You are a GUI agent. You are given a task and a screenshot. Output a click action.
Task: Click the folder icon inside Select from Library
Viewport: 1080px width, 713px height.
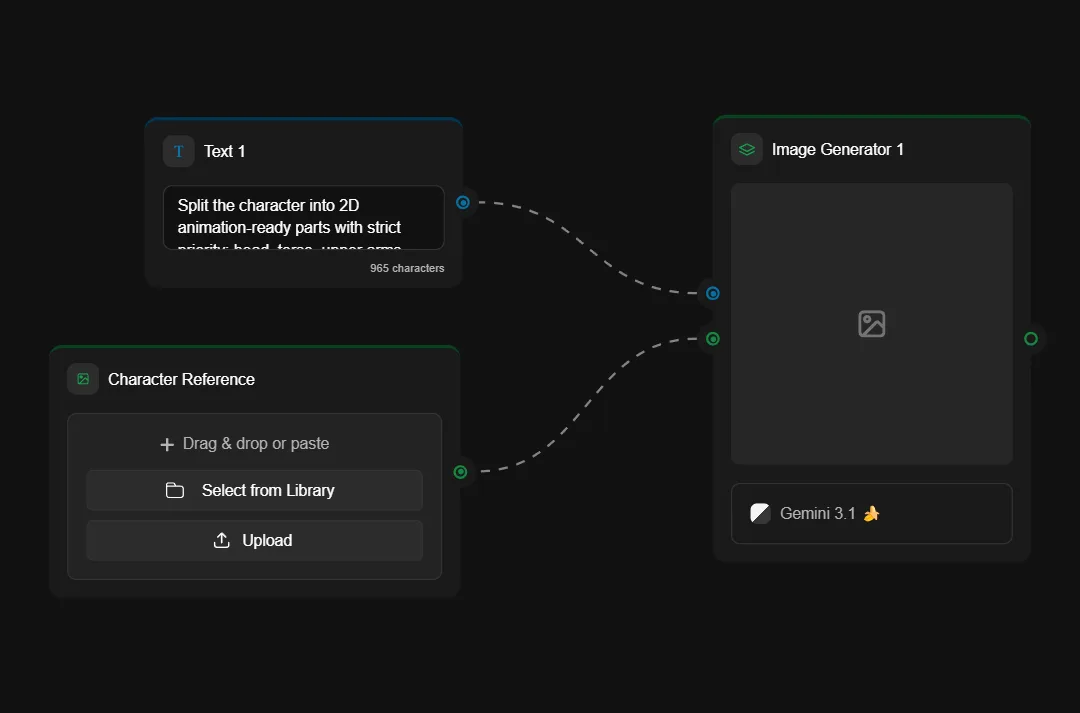click(175, 490)
